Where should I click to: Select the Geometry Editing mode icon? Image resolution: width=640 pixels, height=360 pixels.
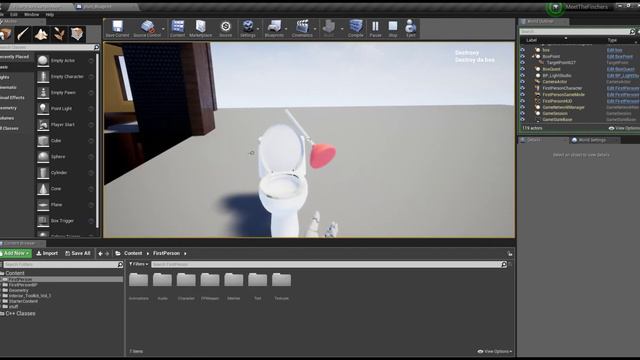(x=77, y=34)
